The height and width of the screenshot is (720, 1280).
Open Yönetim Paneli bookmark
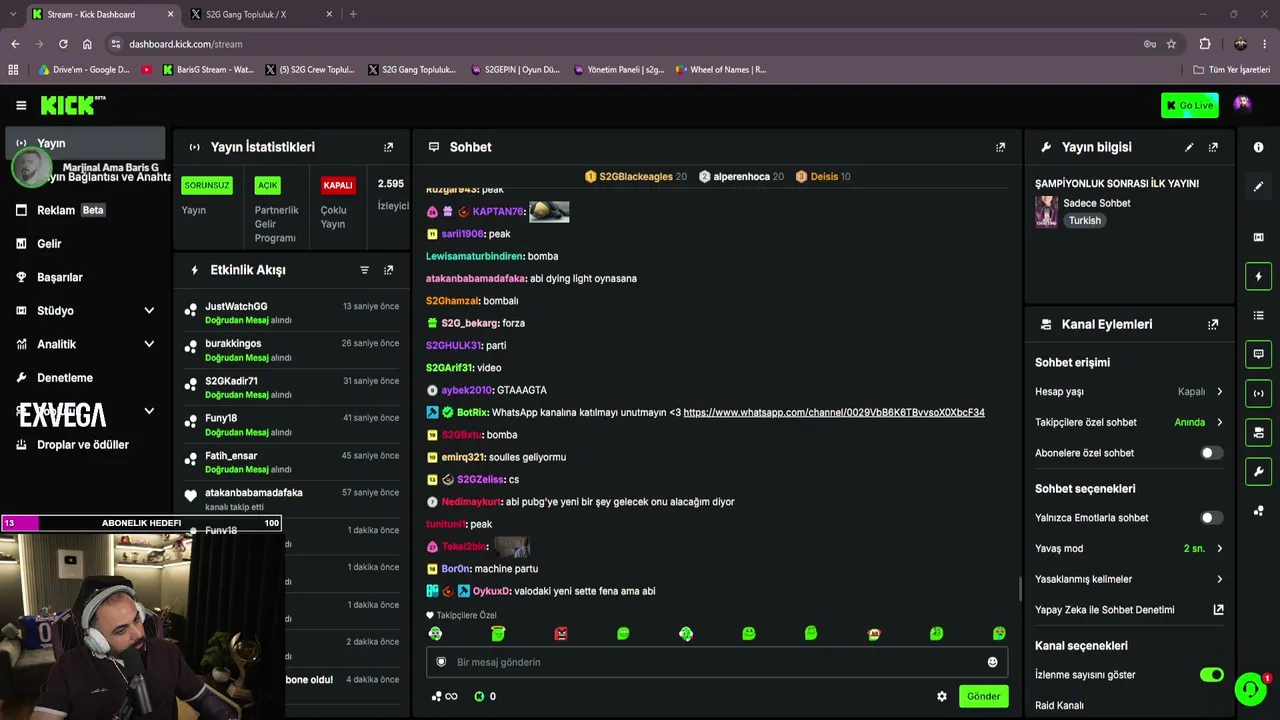(619, 70)
